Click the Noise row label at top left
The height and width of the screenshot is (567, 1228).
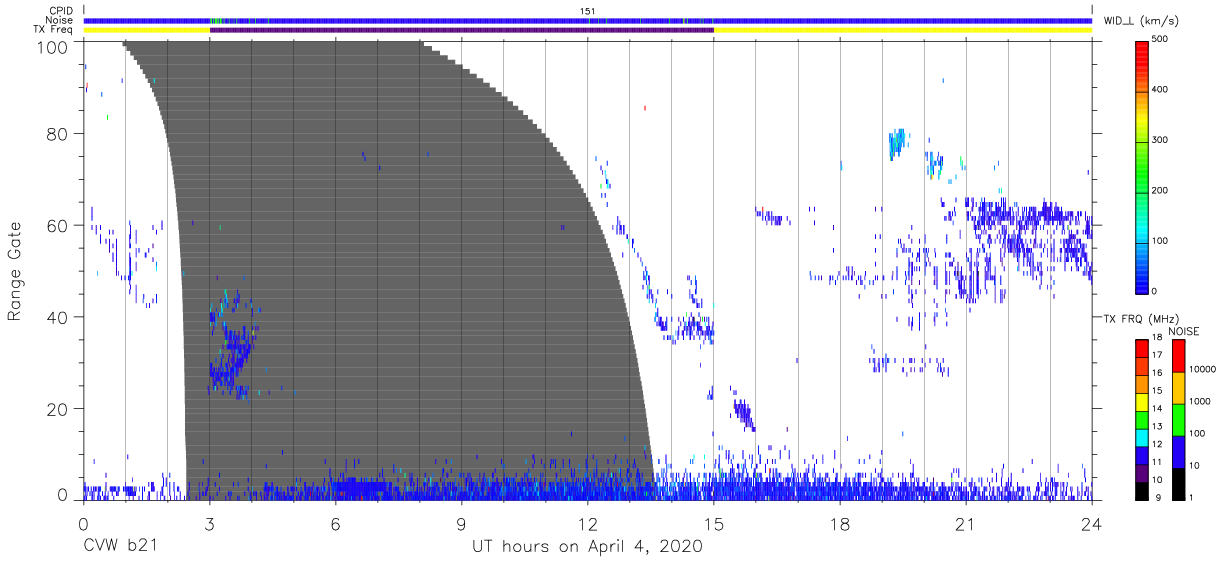coord(60,20)
